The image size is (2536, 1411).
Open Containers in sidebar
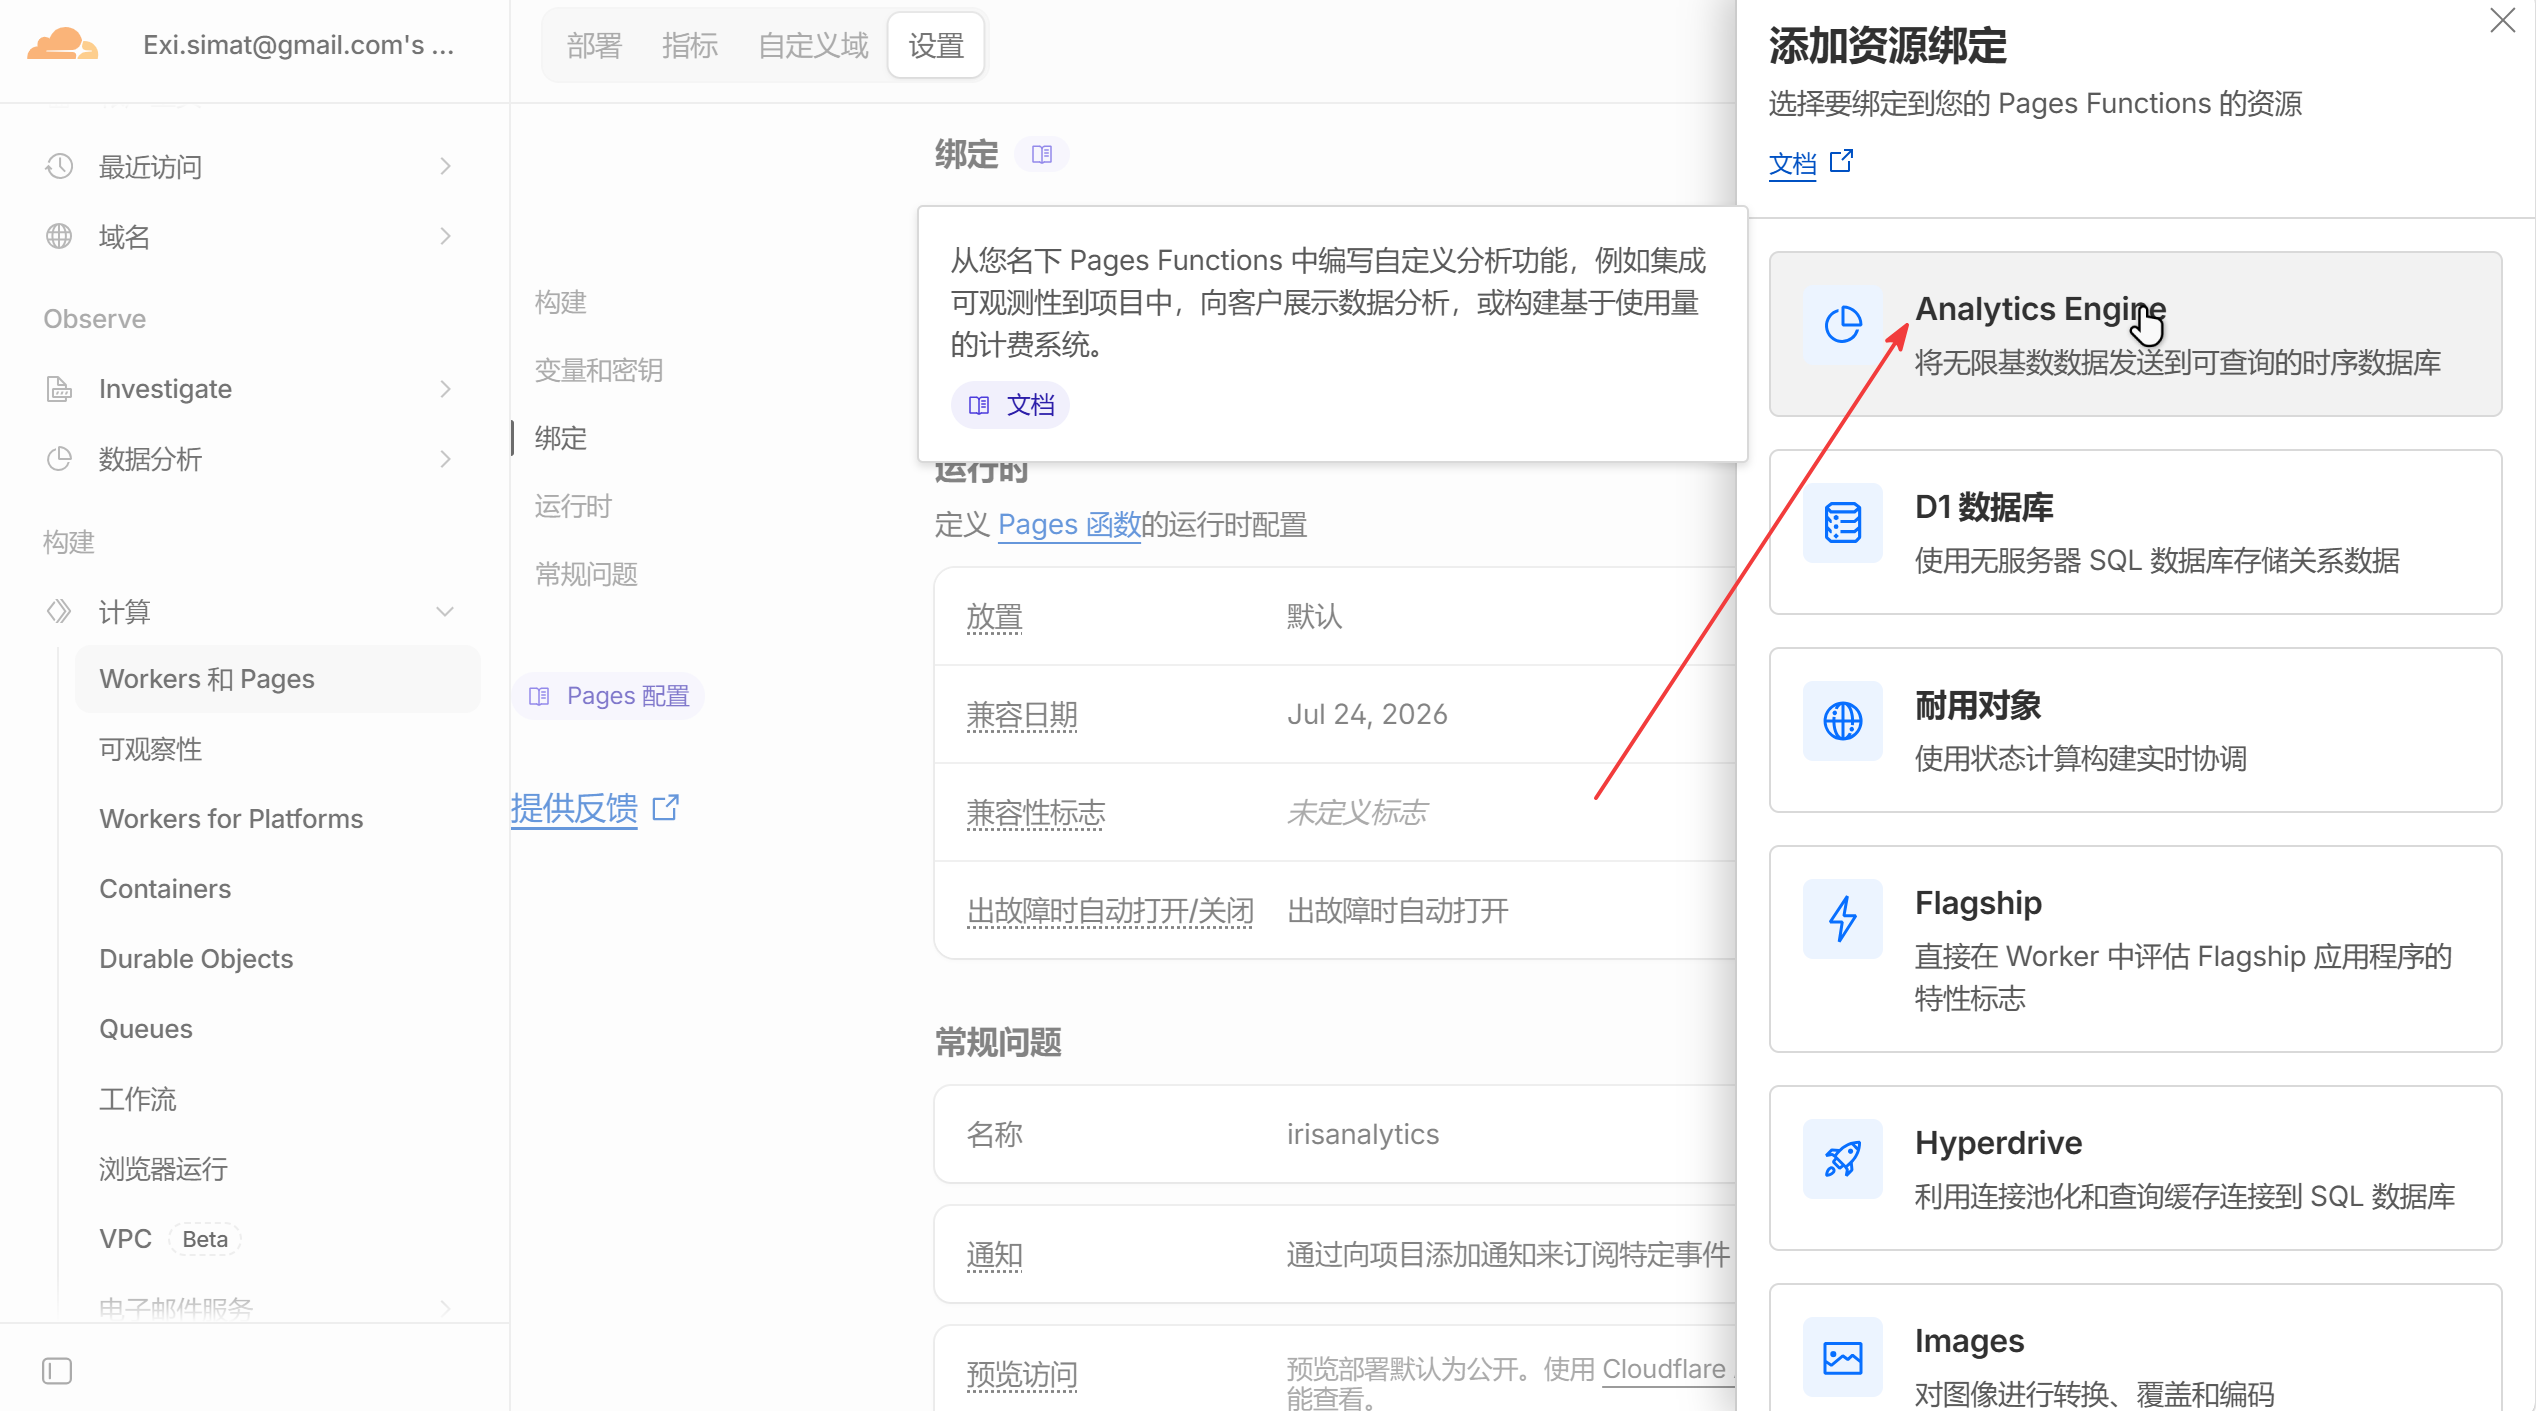click(x=165, y=889)
